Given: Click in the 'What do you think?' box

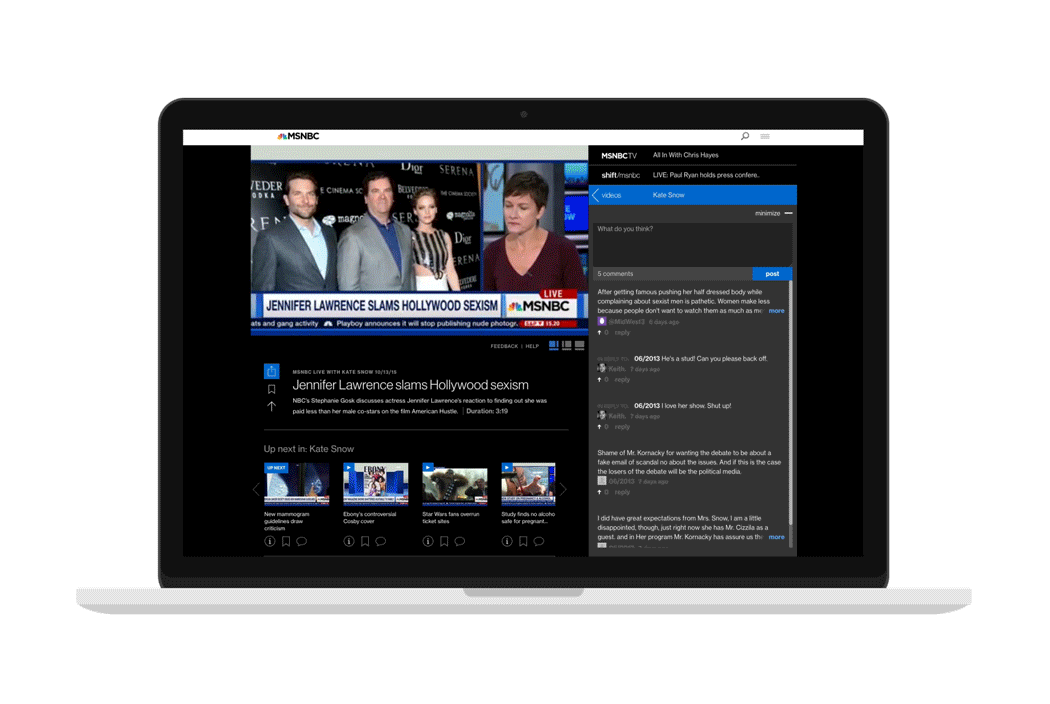Looking at the screenshot, I should click(692, 245).
